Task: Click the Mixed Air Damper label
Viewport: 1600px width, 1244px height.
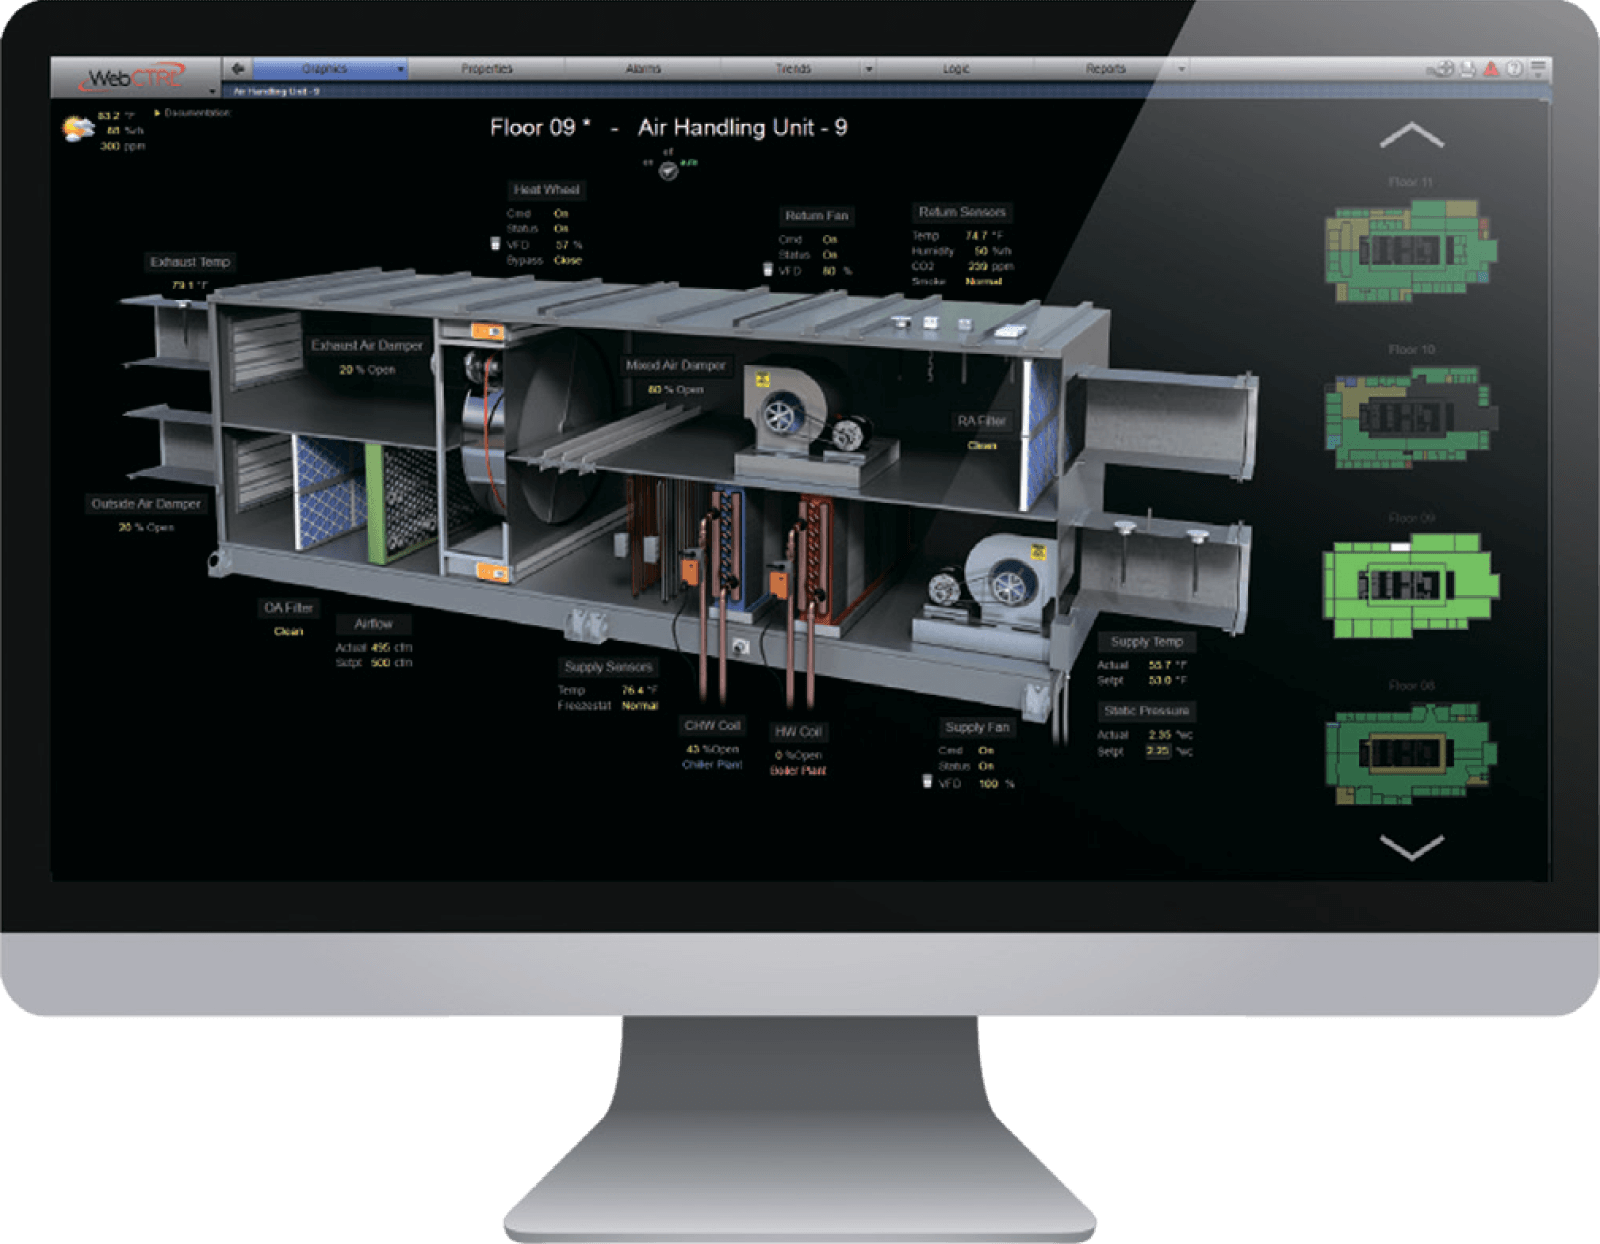Action: 676,365
